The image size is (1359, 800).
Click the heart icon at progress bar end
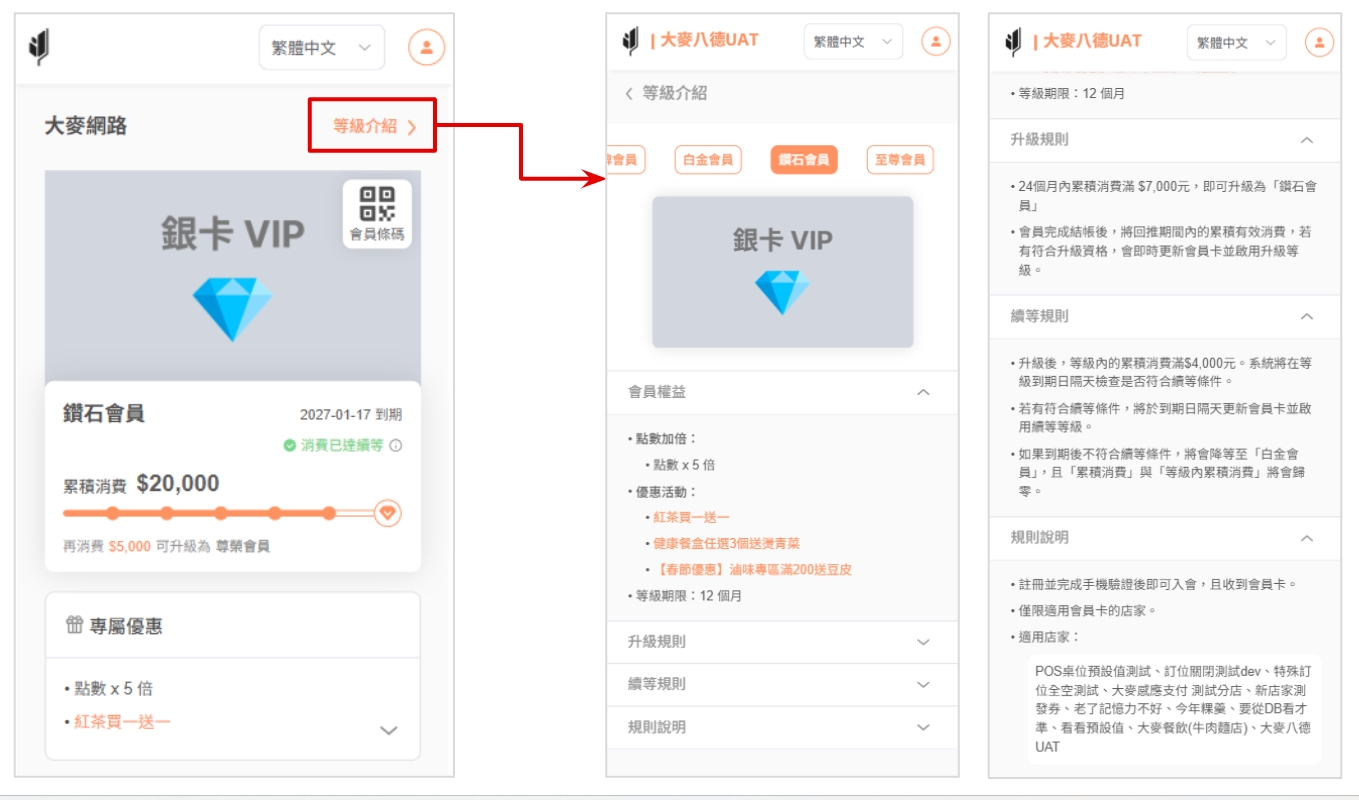(x=388, y=513)
